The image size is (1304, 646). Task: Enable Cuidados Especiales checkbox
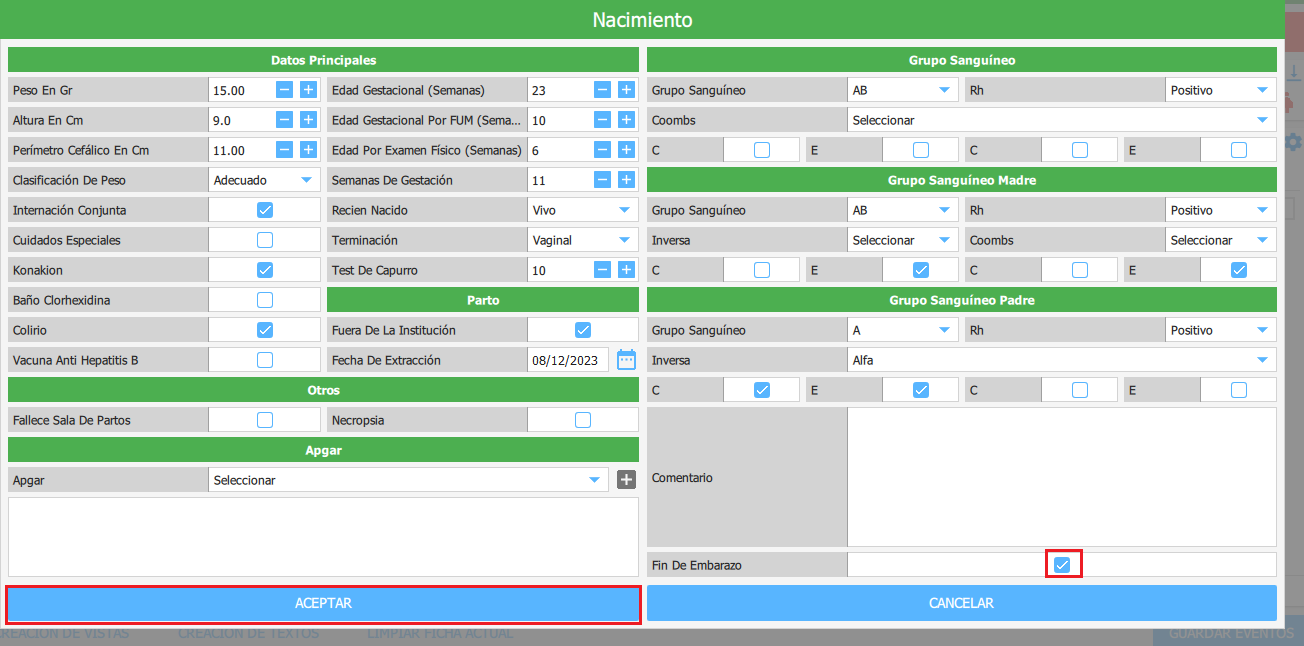pyautogui.click(x=265, y=240)
